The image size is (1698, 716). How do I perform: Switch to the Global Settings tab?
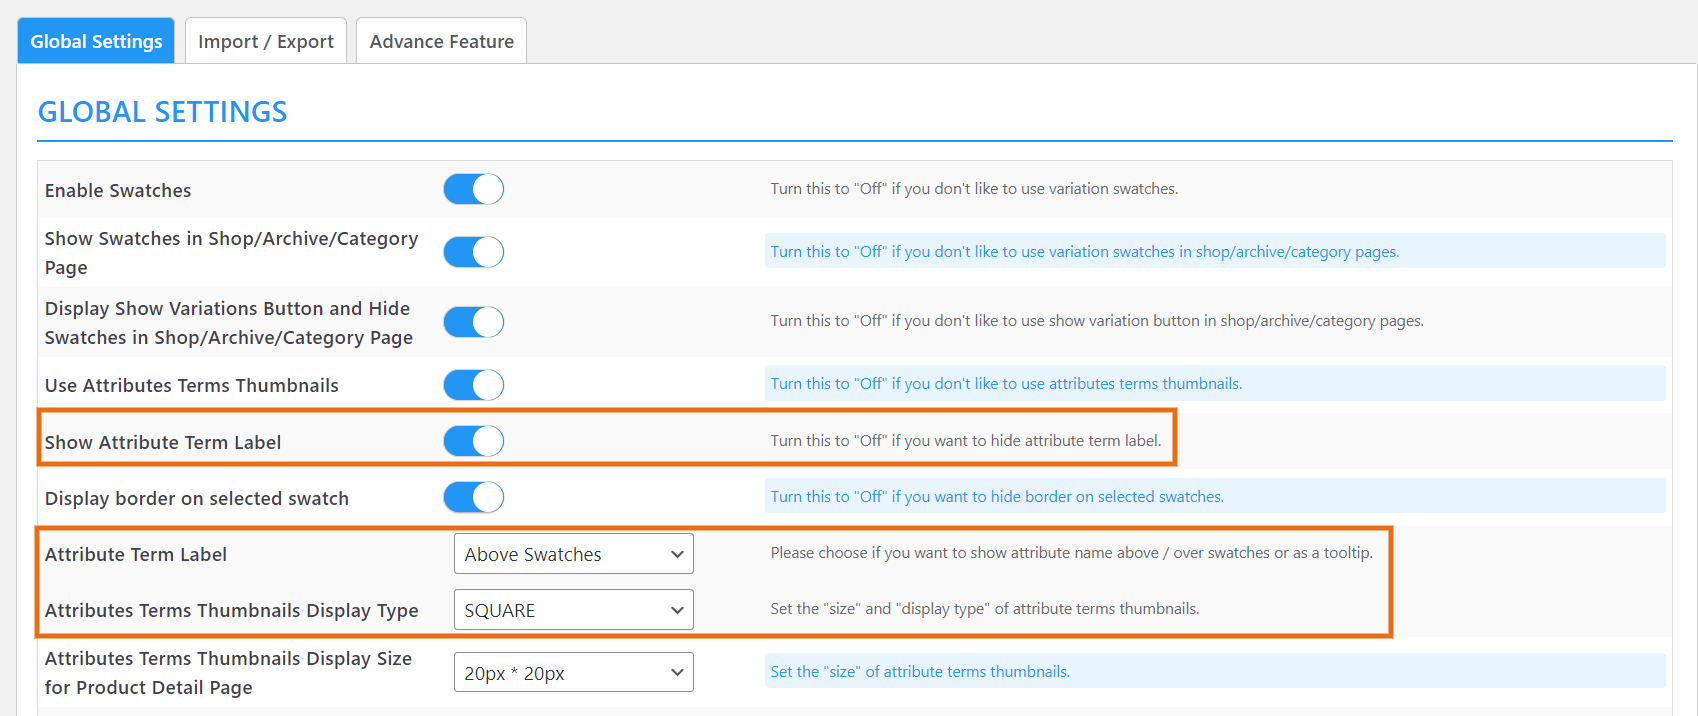[x=96, y=41]
